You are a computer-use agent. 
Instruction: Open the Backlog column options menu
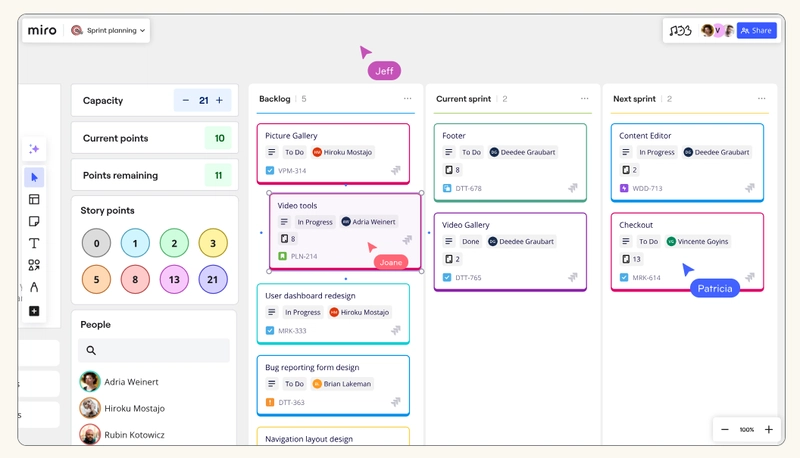[x=407, y=99]
